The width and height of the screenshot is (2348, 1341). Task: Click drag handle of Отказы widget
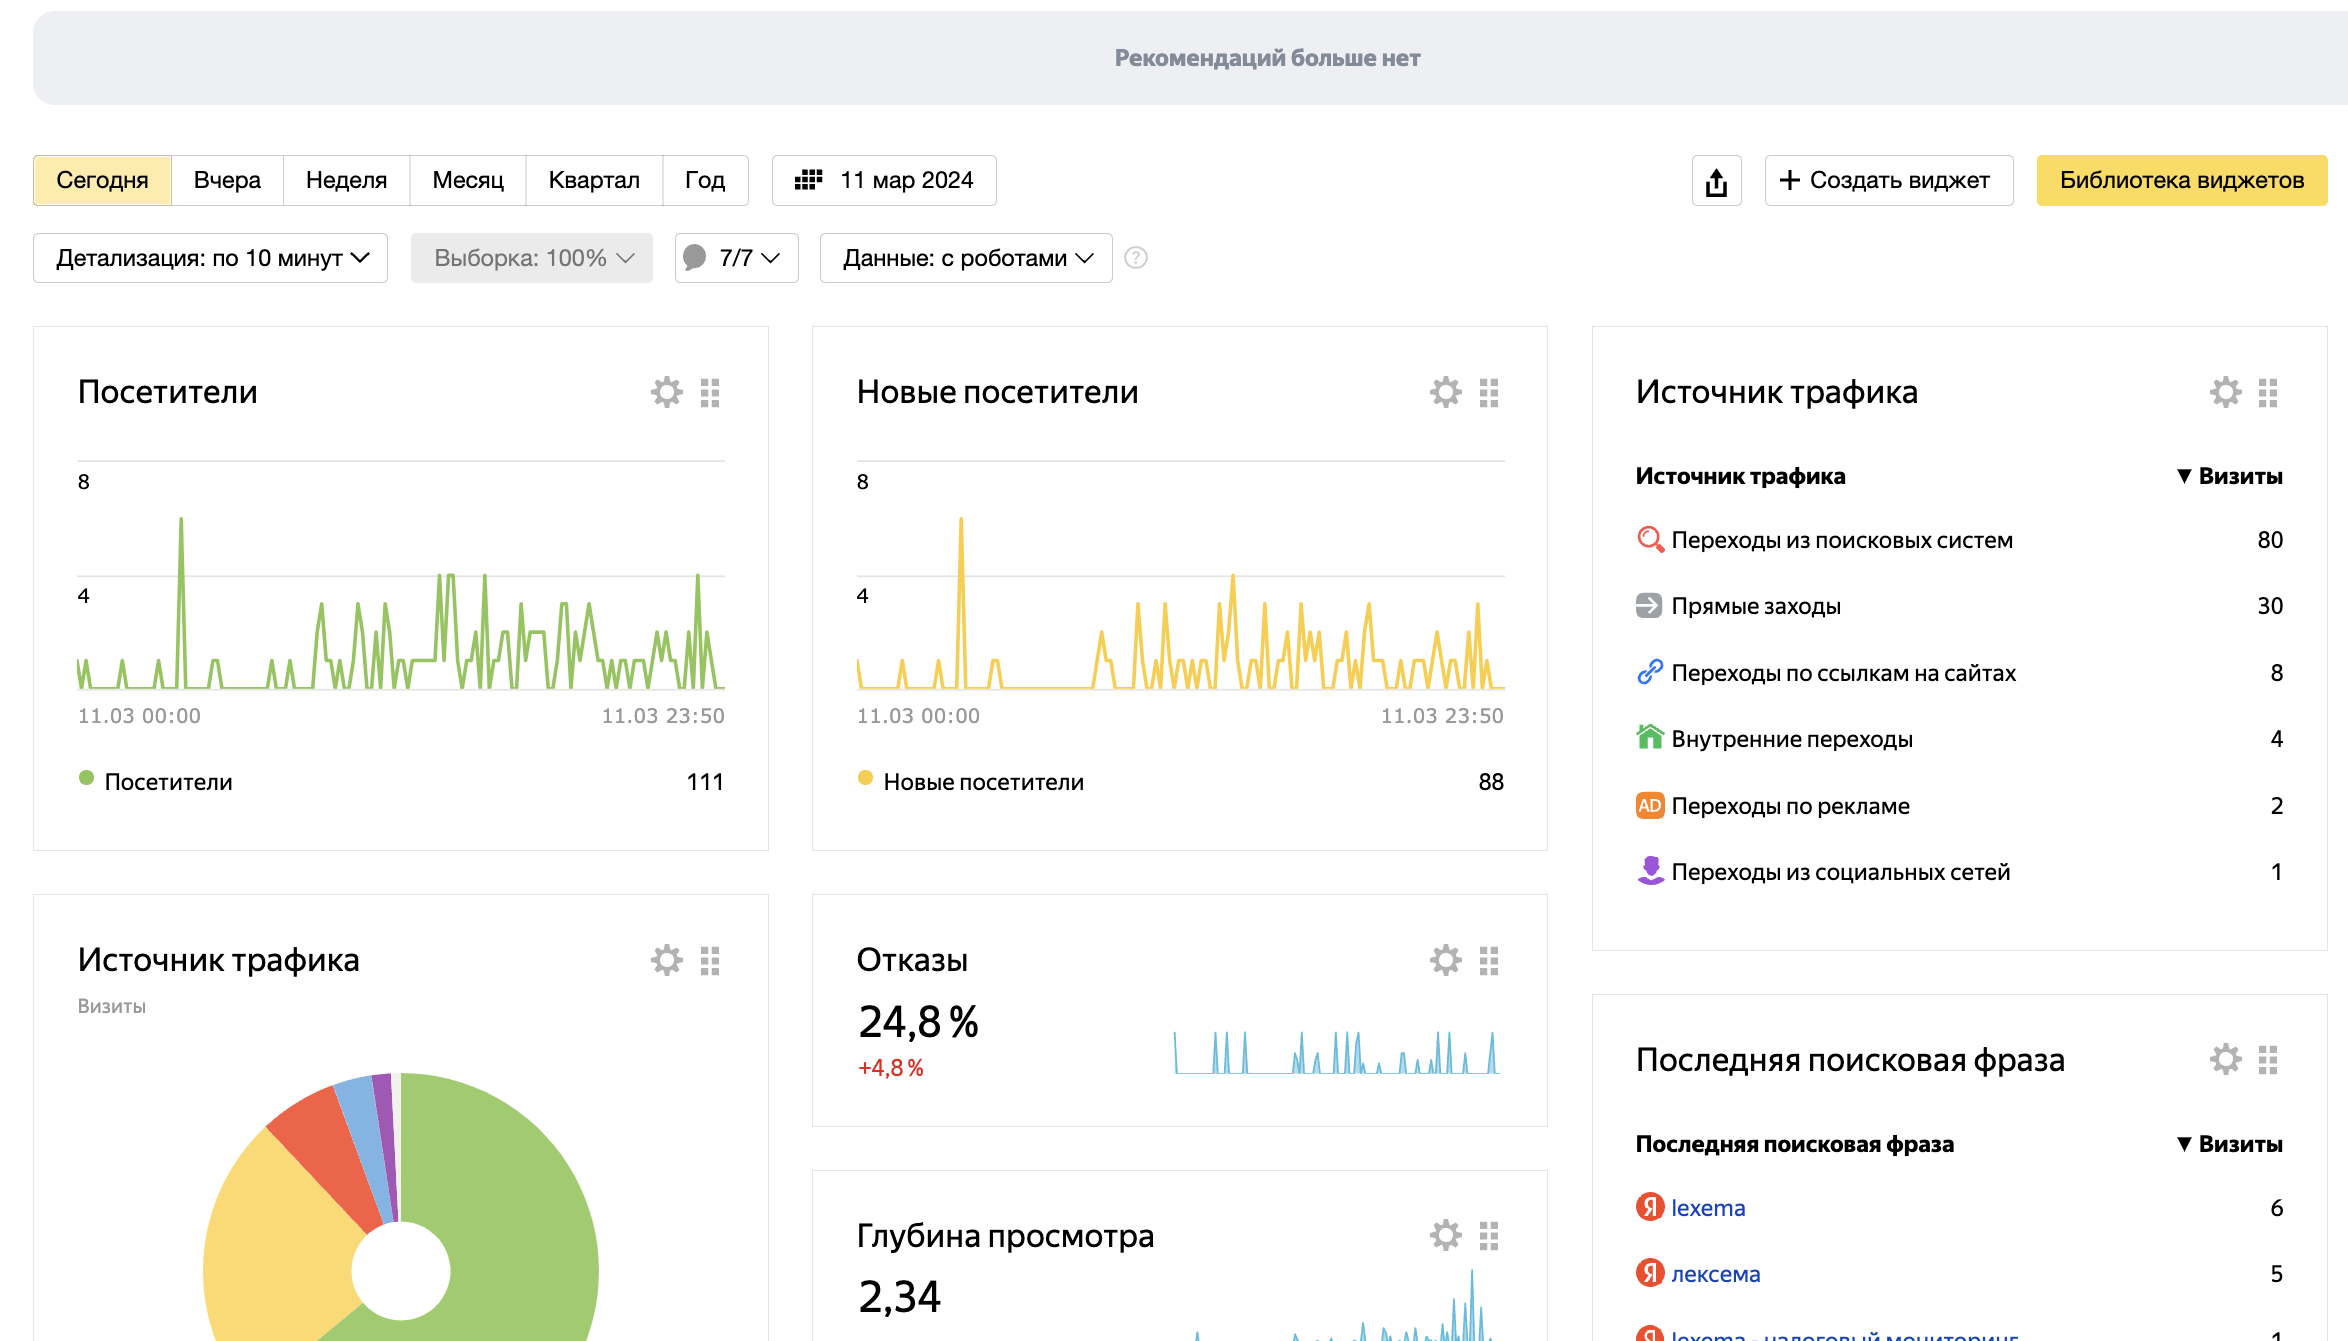click(1489, 961)
